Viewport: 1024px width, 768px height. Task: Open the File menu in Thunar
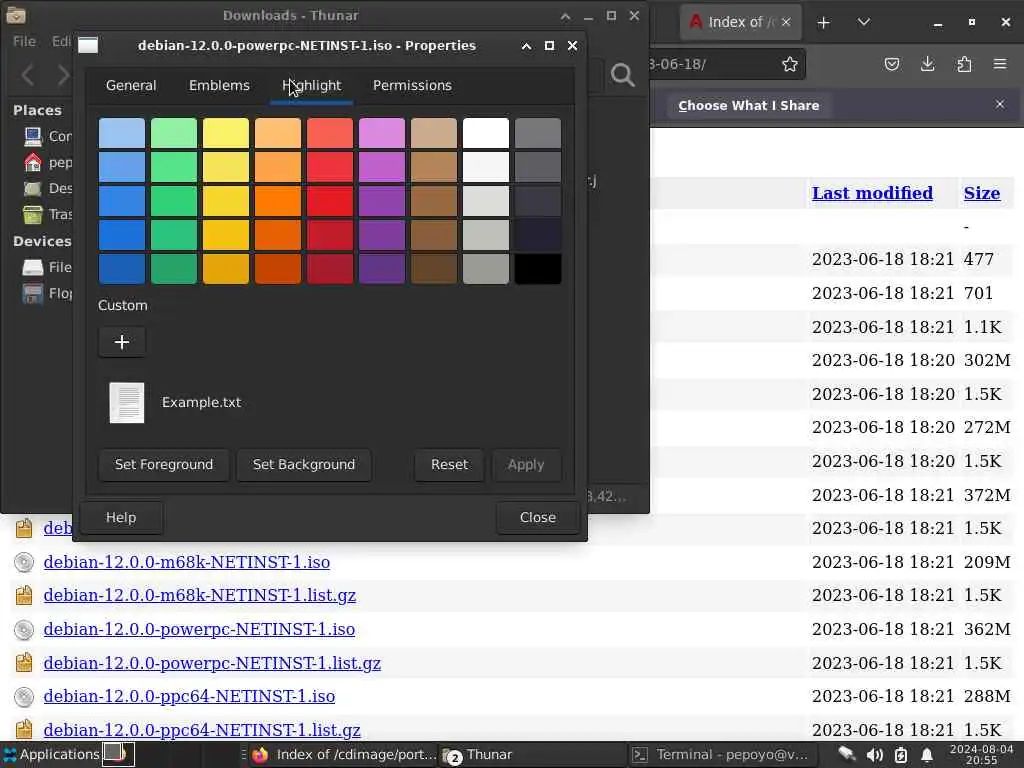(25, 41)
